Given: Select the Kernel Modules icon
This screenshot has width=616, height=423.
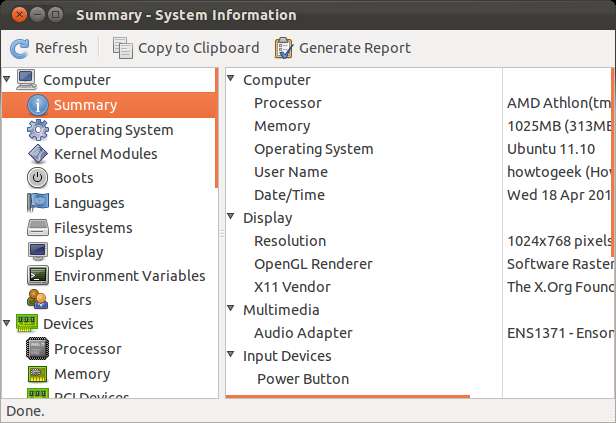Looking at the screenshot, I should pyautogui.click(x=38, y=154).
